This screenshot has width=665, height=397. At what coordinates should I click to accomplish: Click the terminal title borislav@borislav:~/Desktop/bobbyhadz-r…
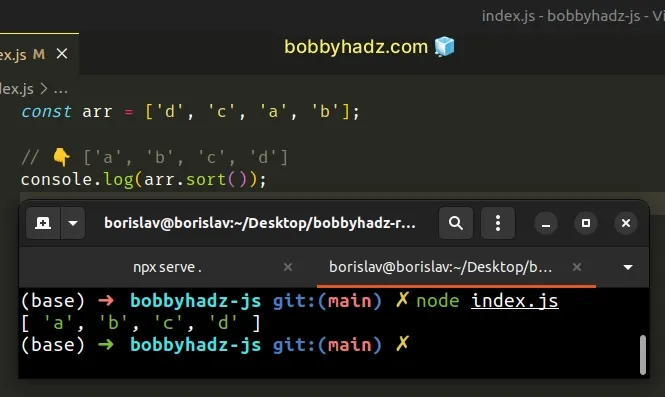(x=260, y=223)
